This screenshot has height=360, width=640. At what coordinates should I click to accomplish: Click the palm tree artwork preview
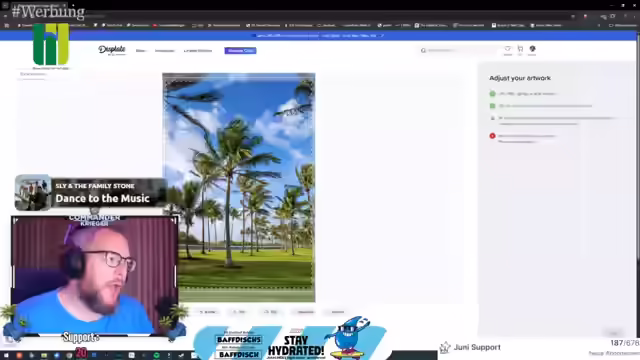point(239,187)
